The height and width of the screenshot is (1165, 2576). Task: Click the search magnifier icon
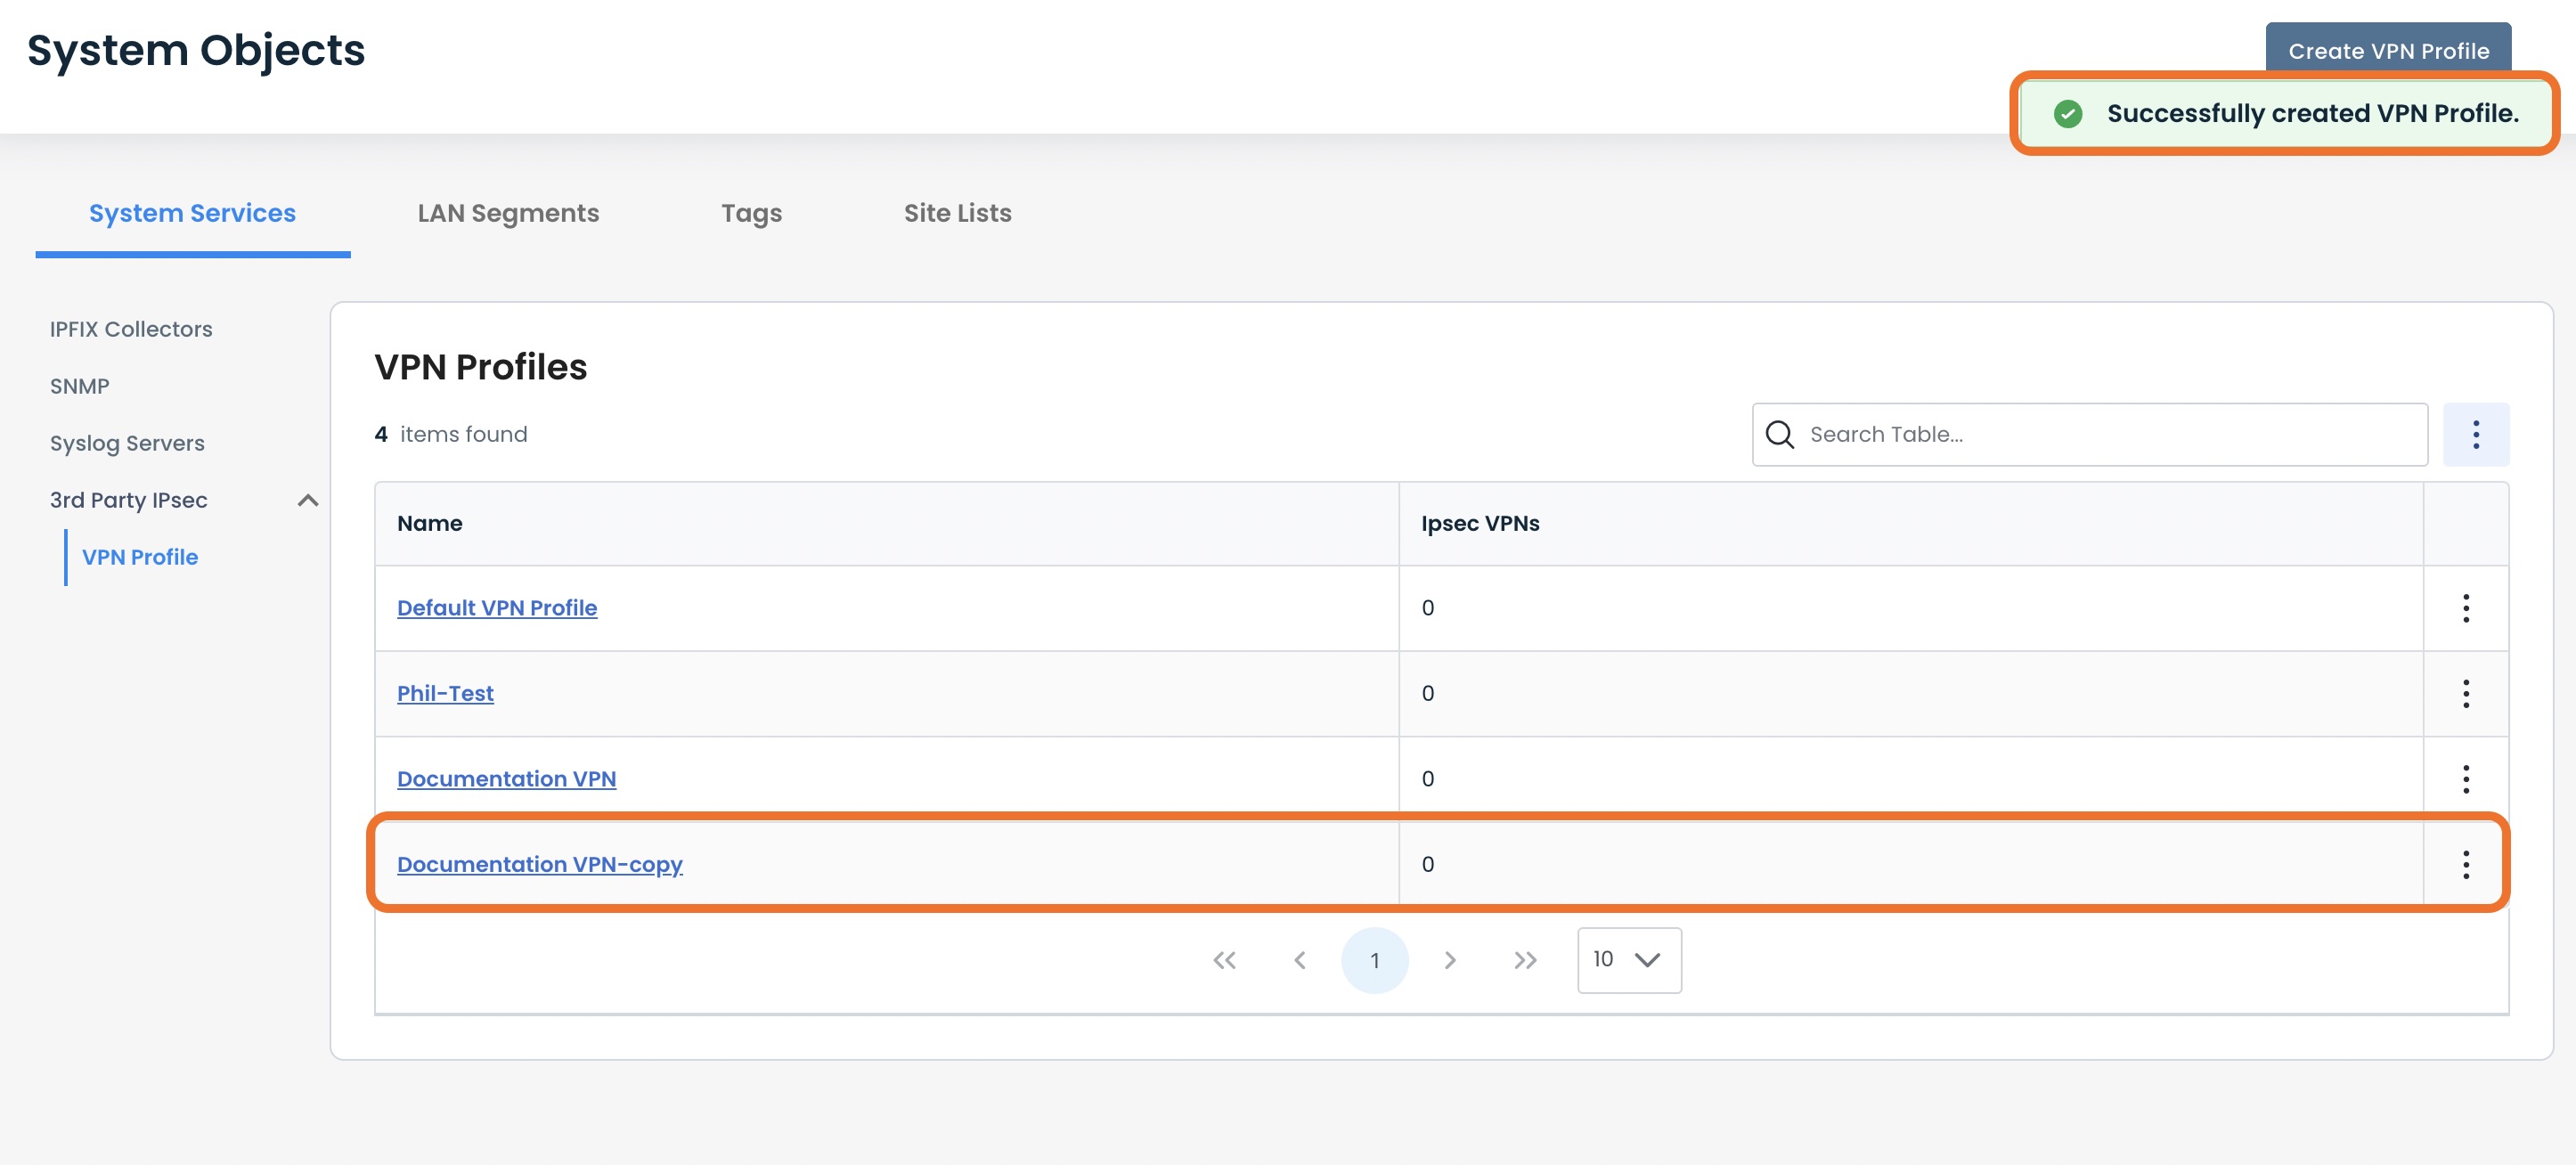(x=1779, y=434)
